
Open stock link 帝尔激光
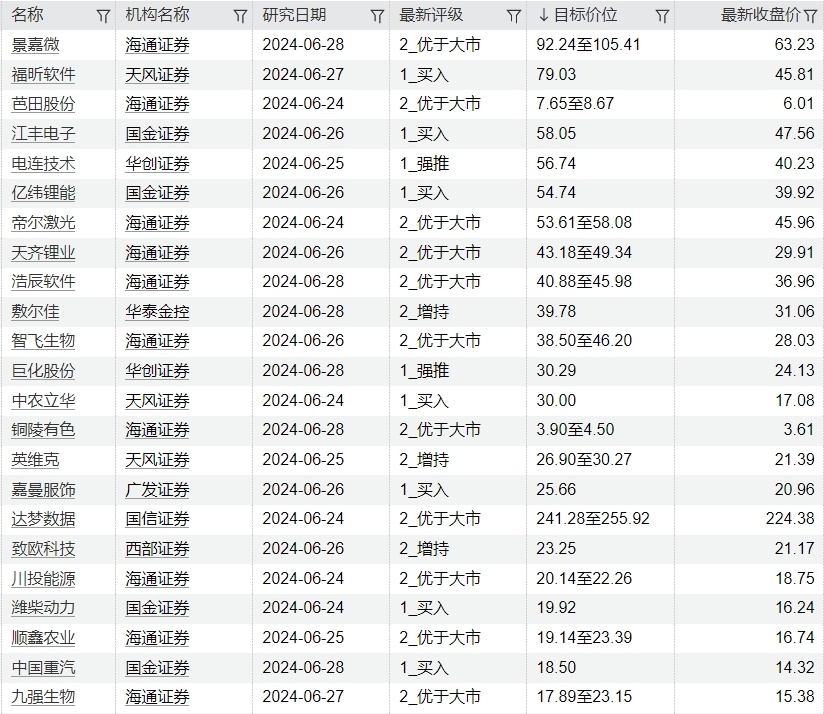pyautogui.click(x=44, y=222)
